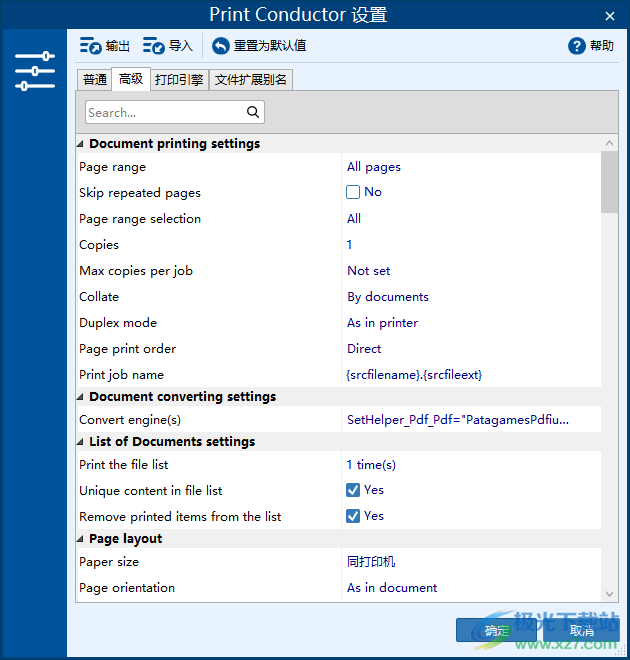Click Print the file list value 1 time(s)
The image size is (630, 660).
coord(371,465)
